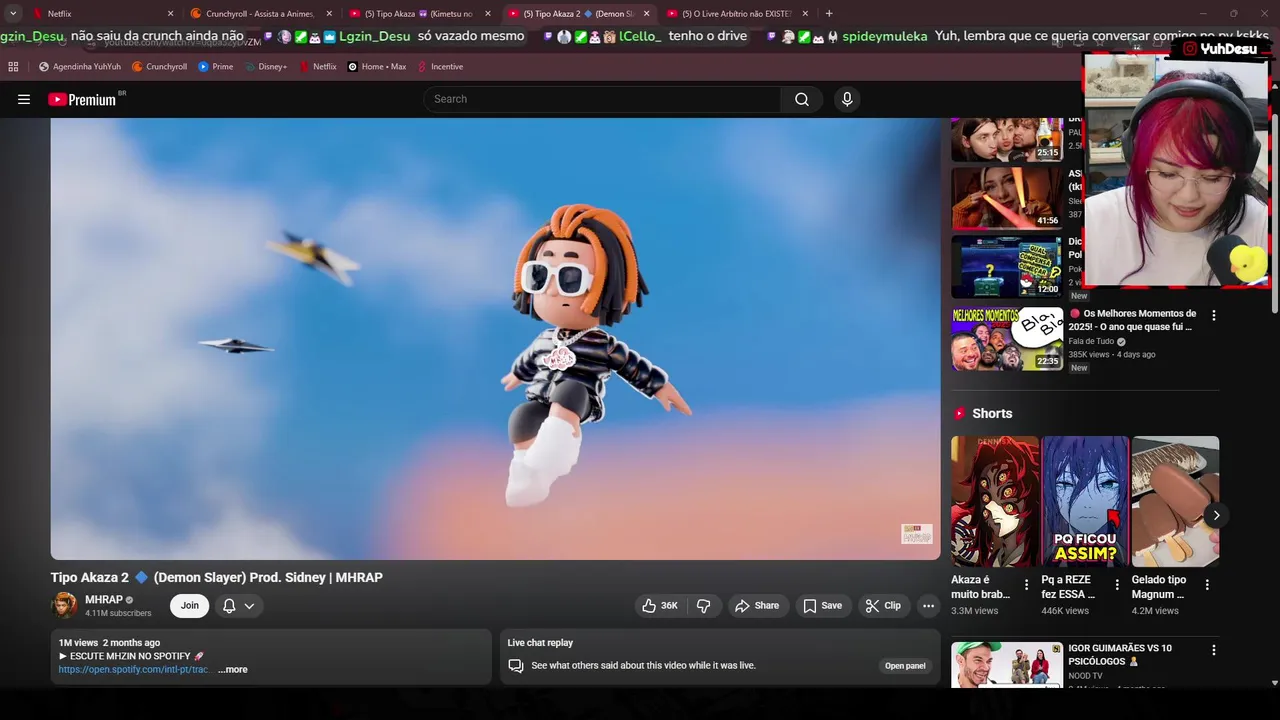Open options for Os Melhores Momentos video

tap(1214, 315)
